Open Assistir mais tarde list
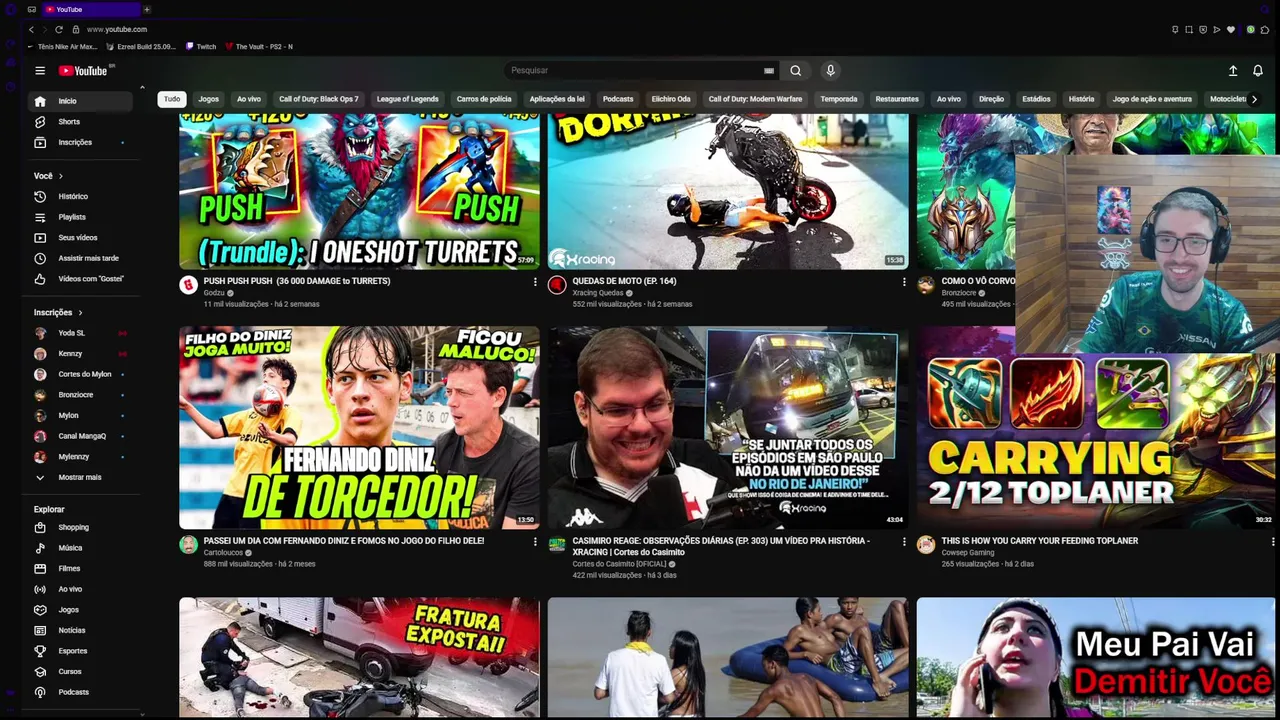 80,258
